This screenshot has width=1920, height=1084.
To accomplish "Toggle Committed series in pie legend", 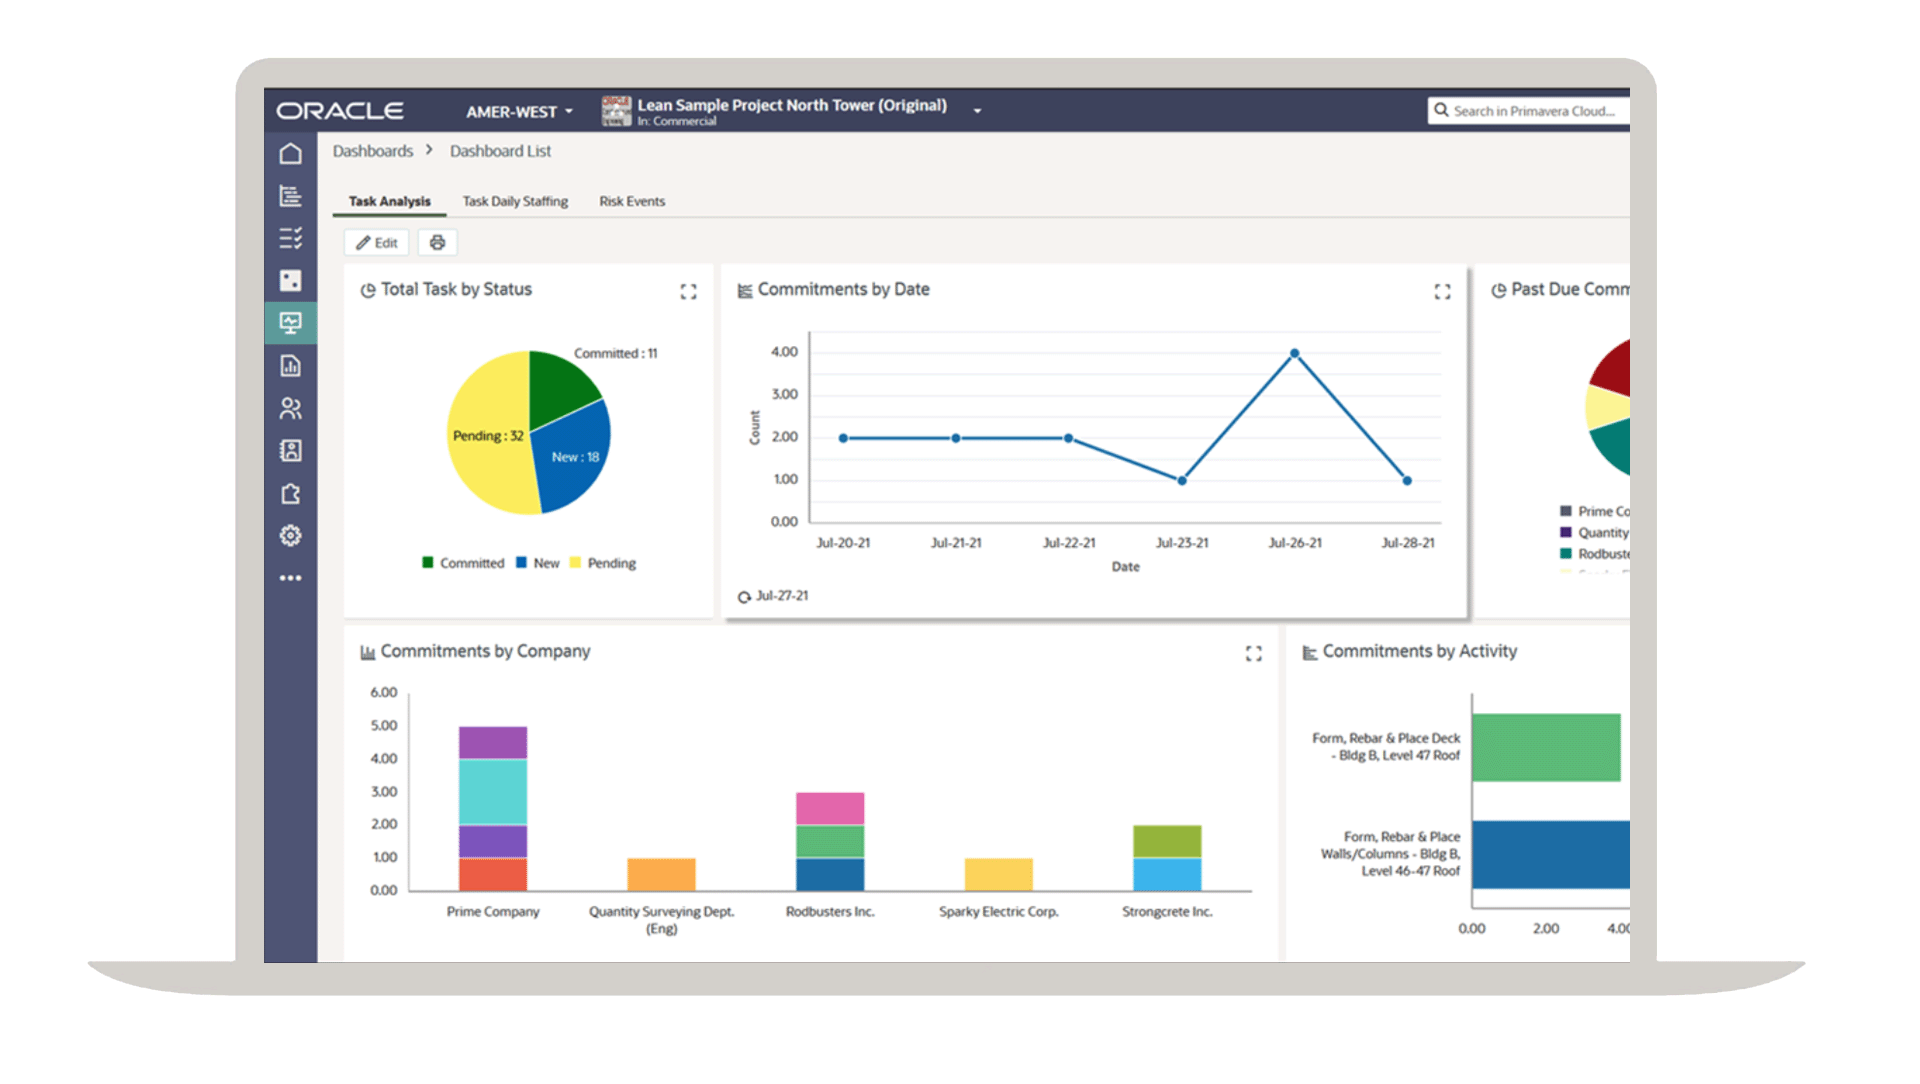I will [x=463, y=564].
